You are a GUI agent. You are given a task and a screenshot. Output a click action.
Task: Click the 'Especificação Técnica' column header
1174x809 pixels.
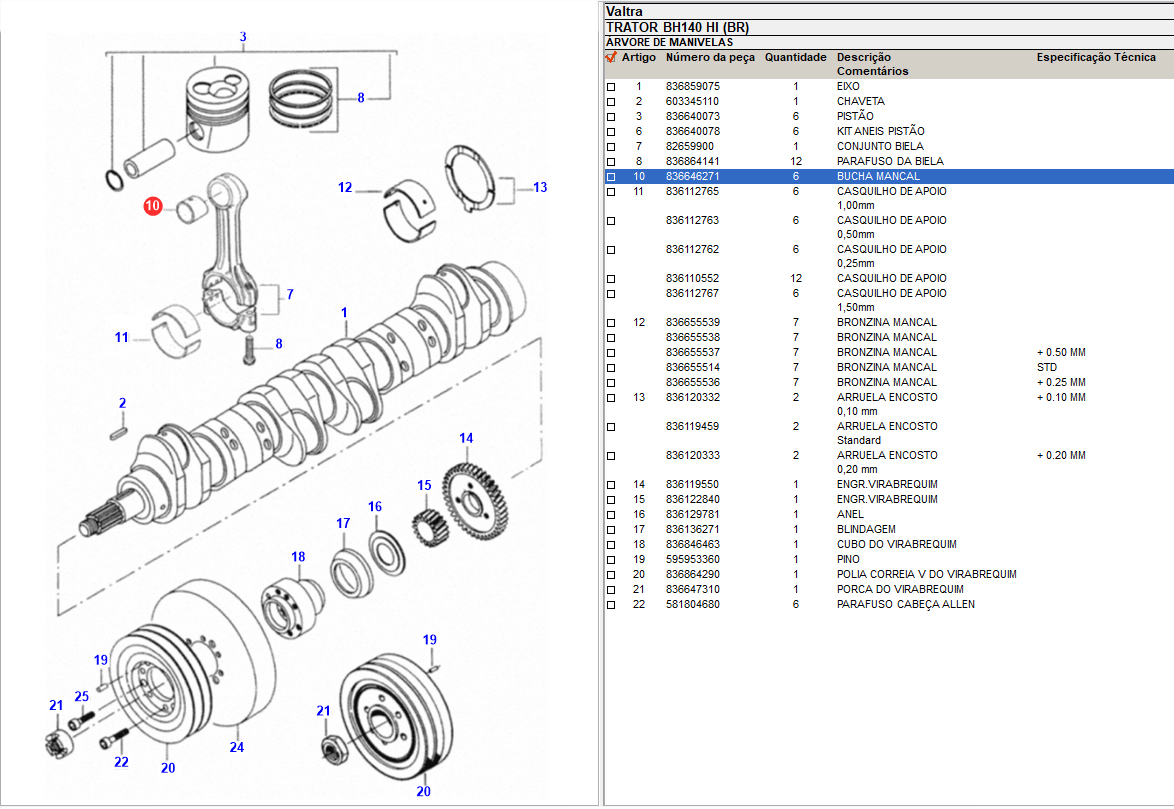point(1095,58)
